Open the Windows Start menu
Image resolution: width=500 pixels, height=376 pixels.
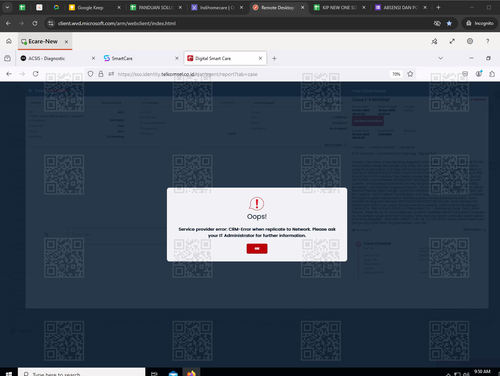coord(9,373)
